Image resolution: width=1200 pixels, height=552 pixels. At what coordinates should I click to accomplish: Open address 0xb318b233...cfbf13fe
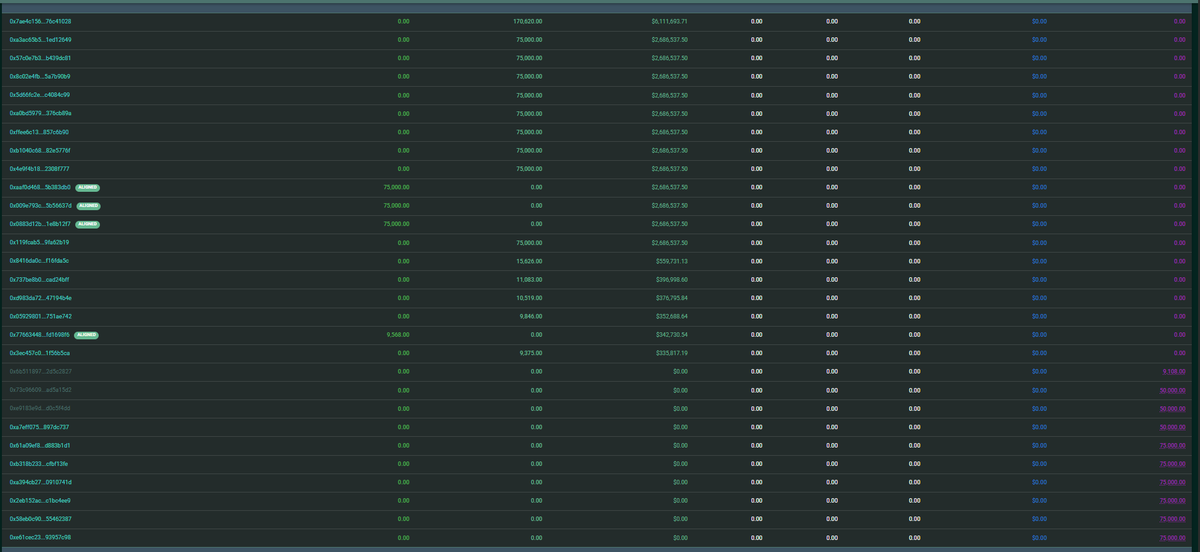pos(39,464)
